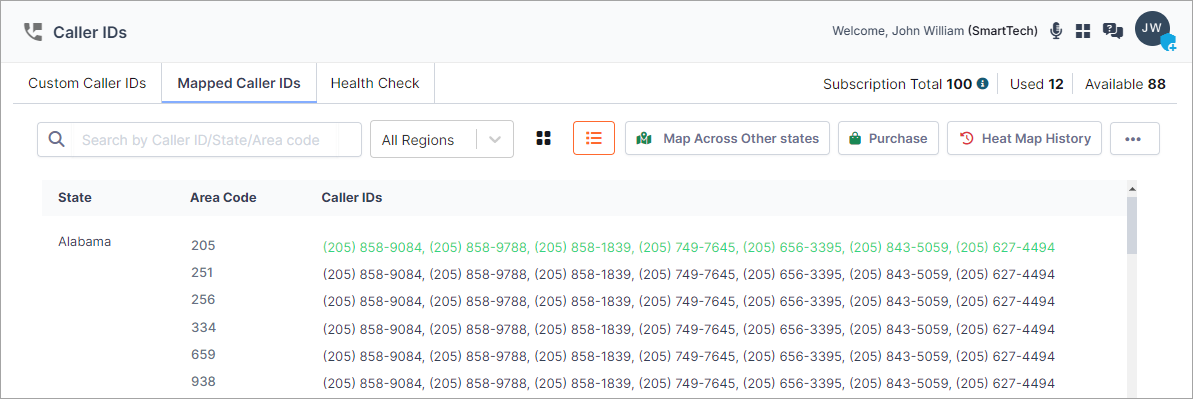This screenshot has width=1193, height=399.
Task: Click the scrollbar up arrow
Action: (x=1131, y=189)
